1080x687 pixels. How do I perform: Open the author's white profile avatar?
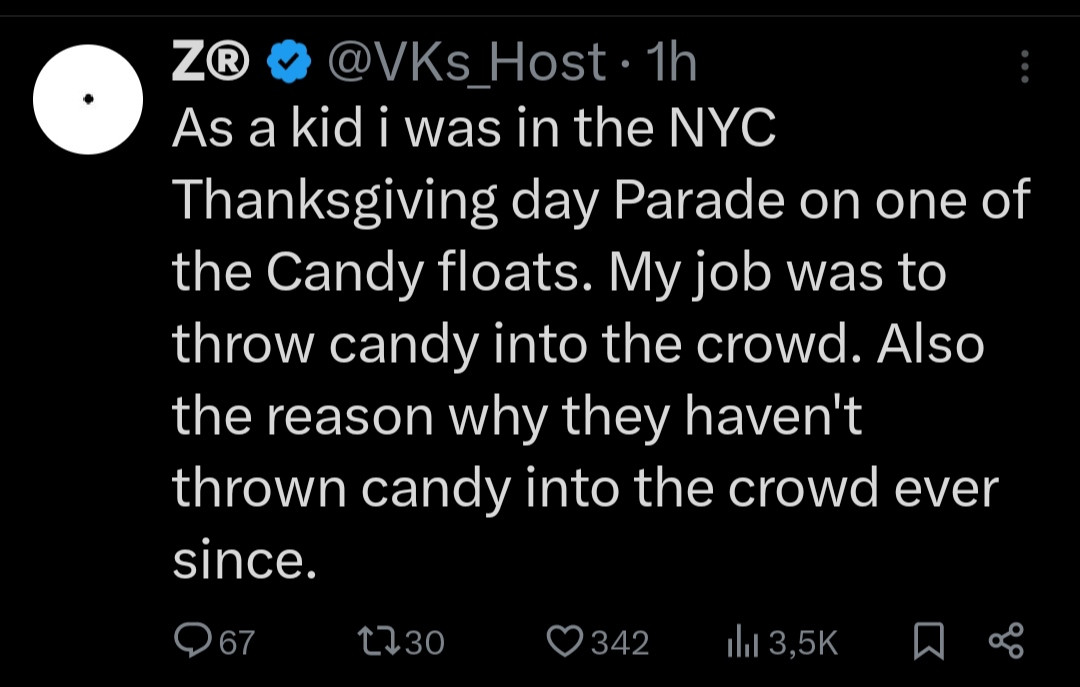pyautogui.click(x=88, y=99)
